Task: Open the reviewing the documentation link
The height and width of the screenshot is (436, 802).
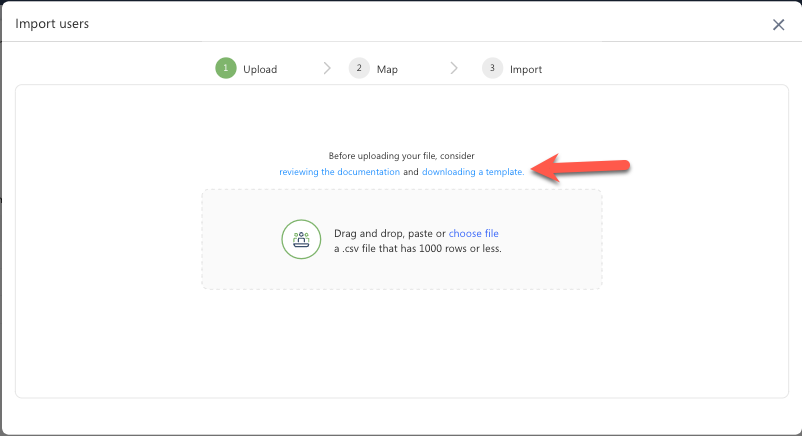Action: tap(339, 172)
